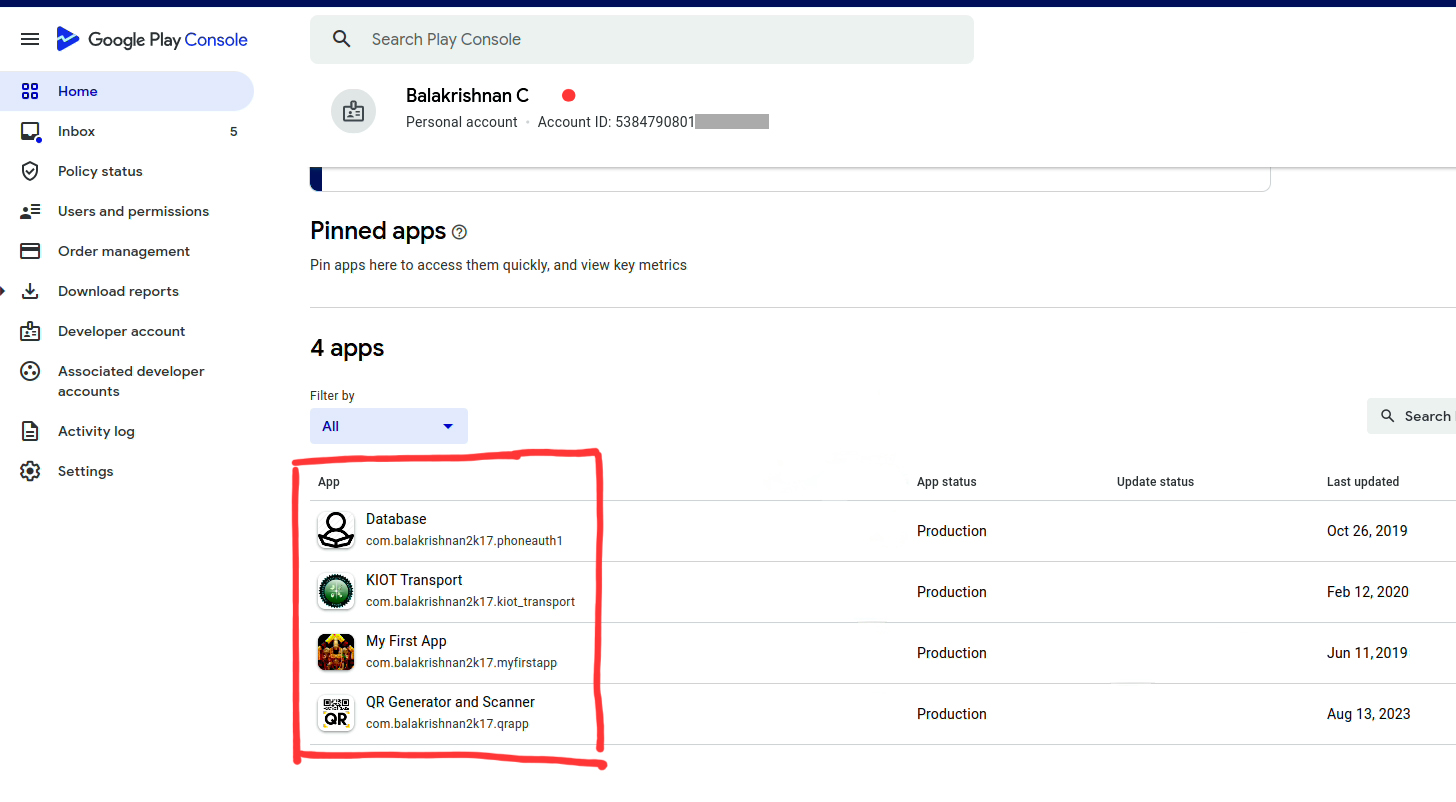This screenshot has height=802, width=1456.
Task: Open the Database app icon
Action: (x=336, y=530)
